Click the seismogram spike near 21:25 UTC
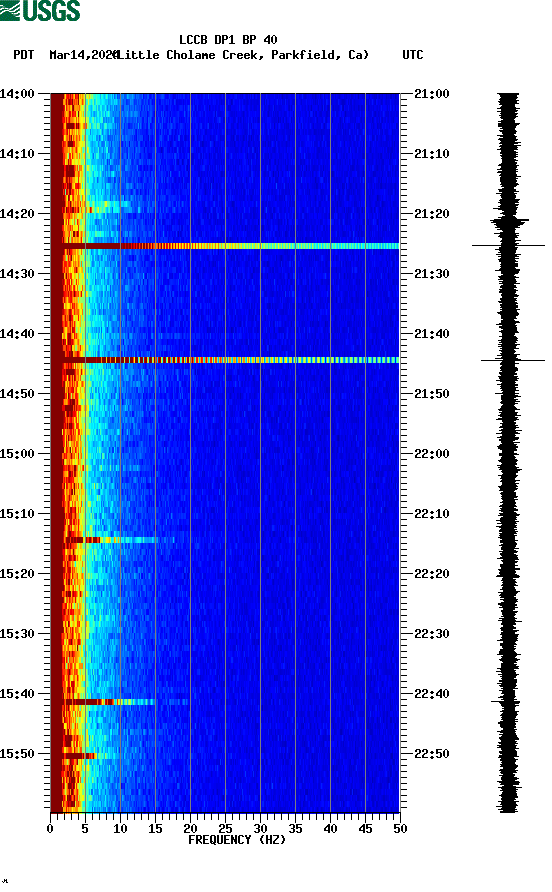This screenshot has width=552, height=892. [508, 245]
